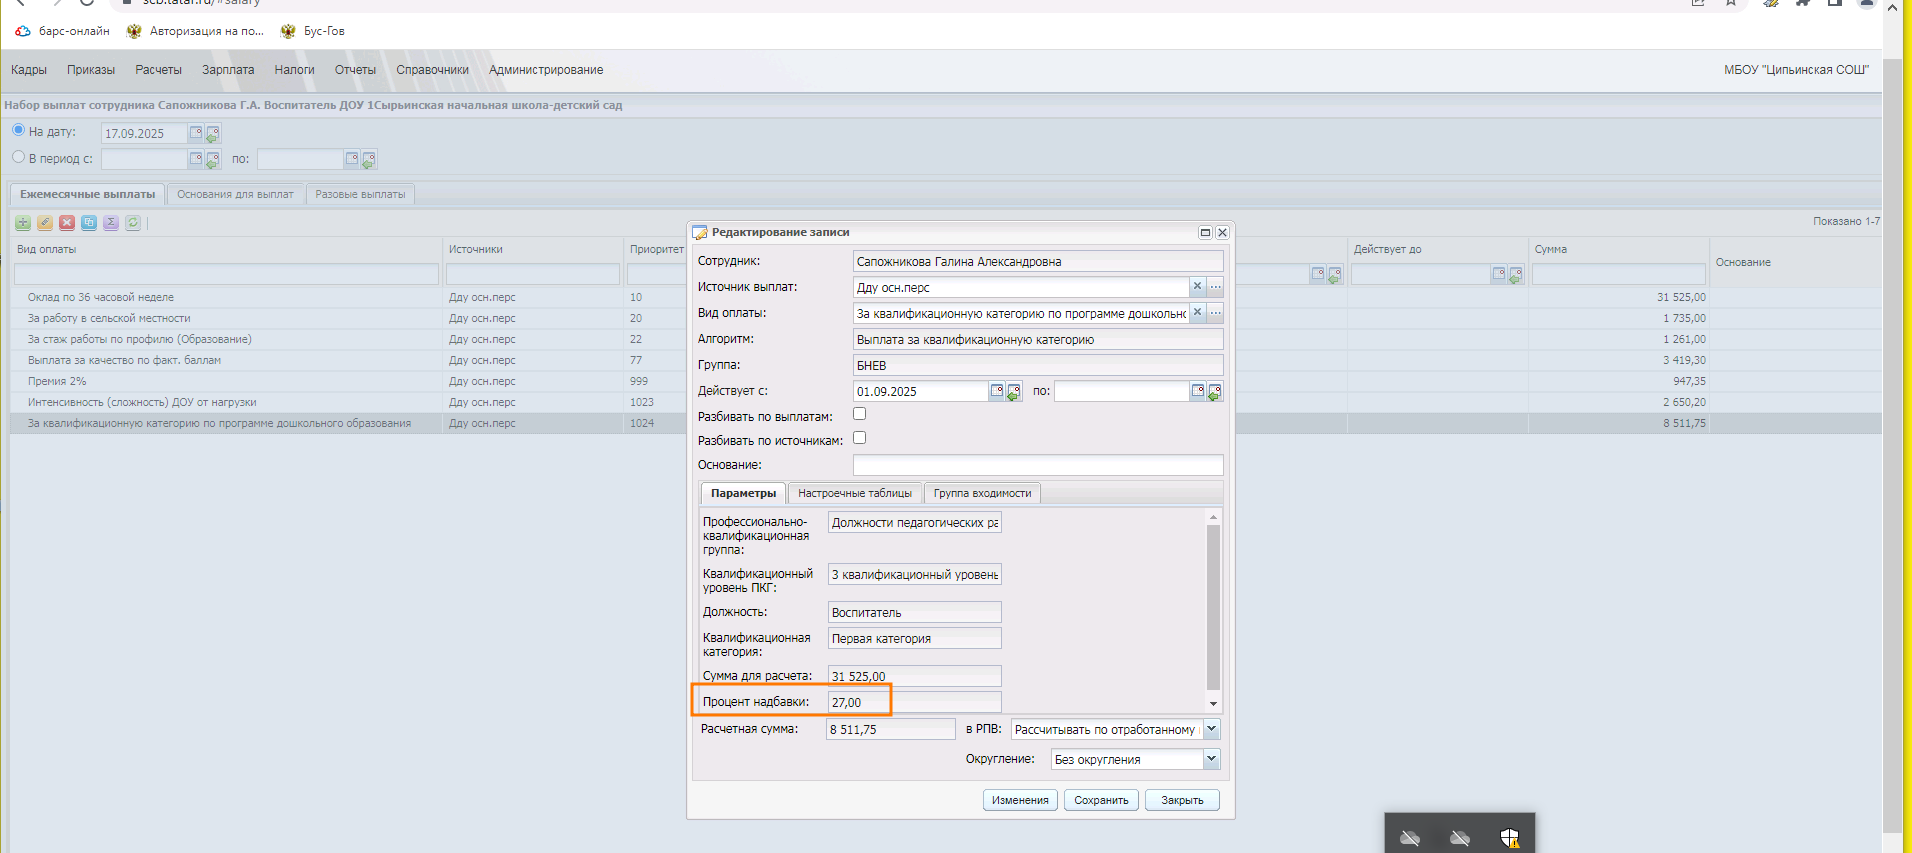Open the 'Администрирование' menu
The image size is (1912, 853).
coord(546,70)
